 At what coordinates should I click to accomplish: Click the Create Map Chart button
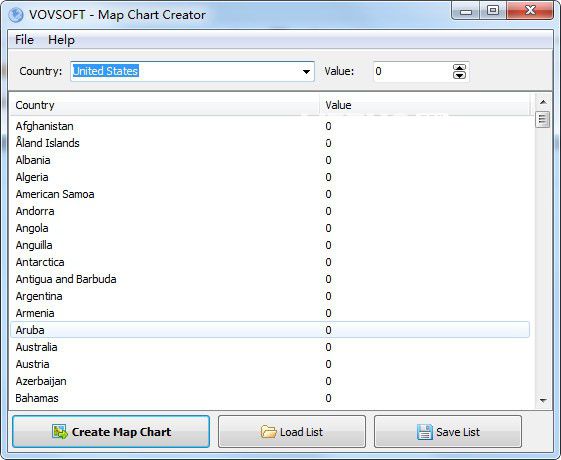pos(111,431)
